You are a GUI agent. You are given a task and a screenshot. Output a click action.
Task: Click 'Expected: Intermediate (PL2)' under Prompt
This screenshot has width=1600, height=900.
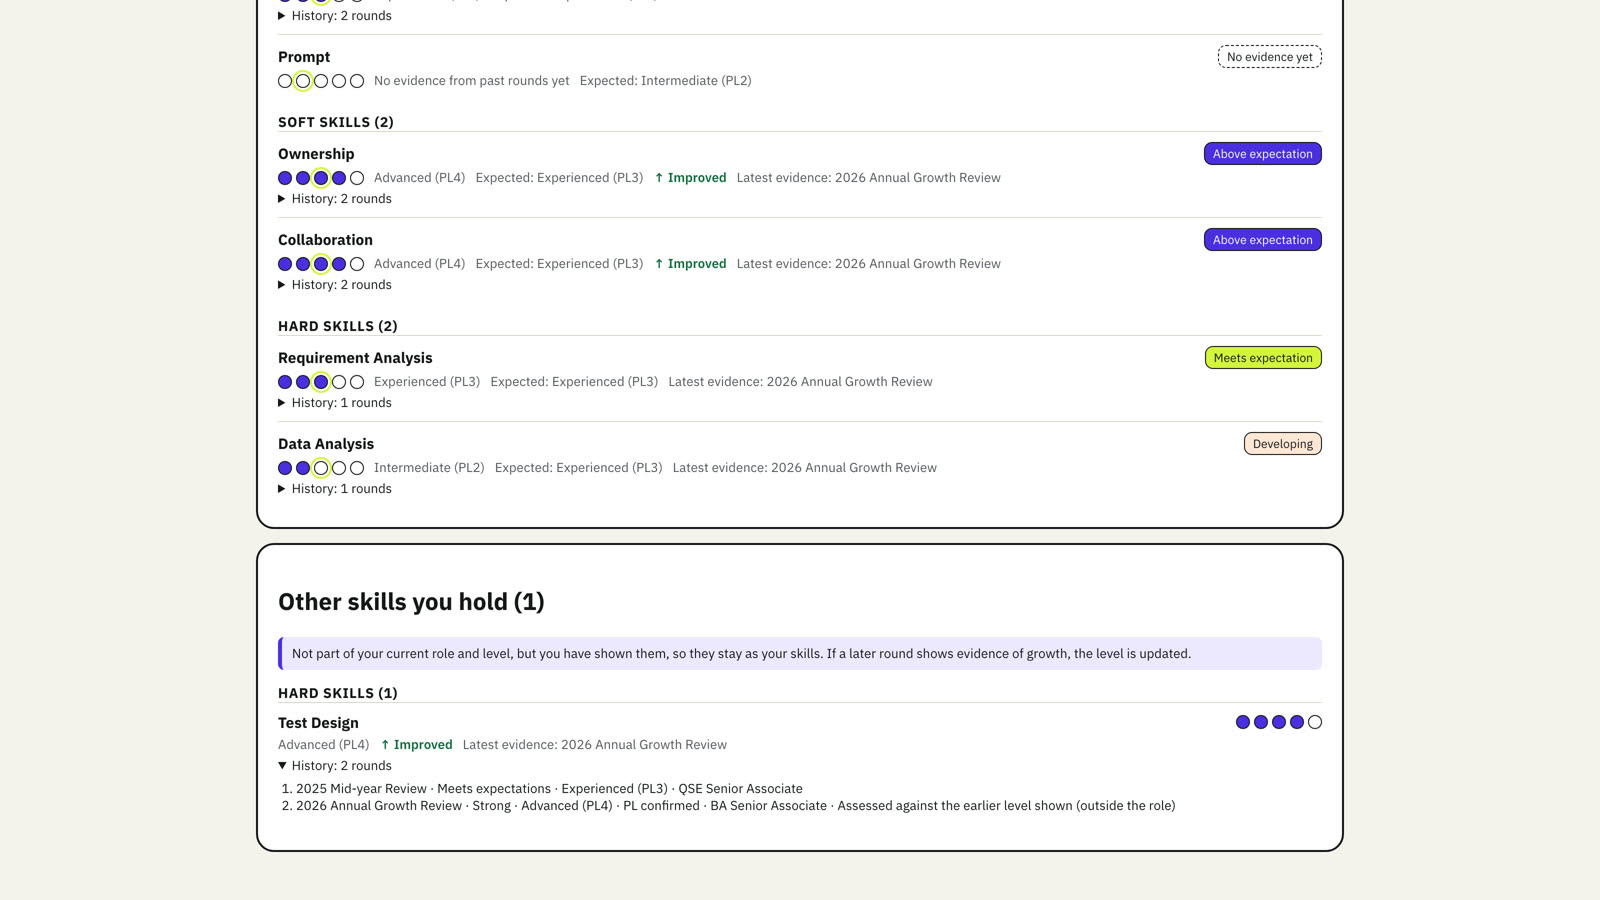click(x=665, y=81)
